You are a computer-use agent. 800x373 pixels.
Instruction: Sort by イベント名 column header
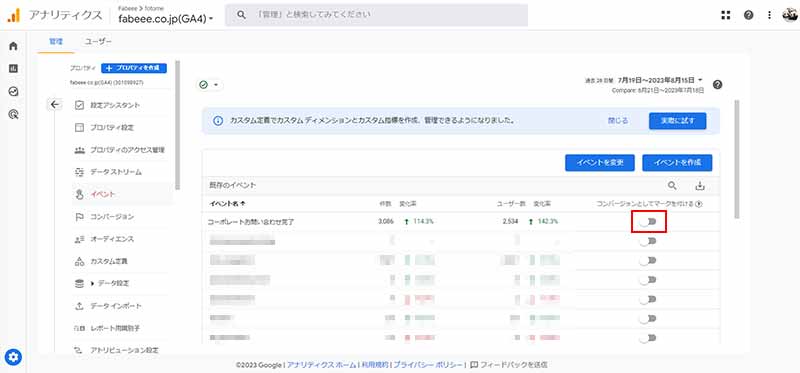(228, 204)
